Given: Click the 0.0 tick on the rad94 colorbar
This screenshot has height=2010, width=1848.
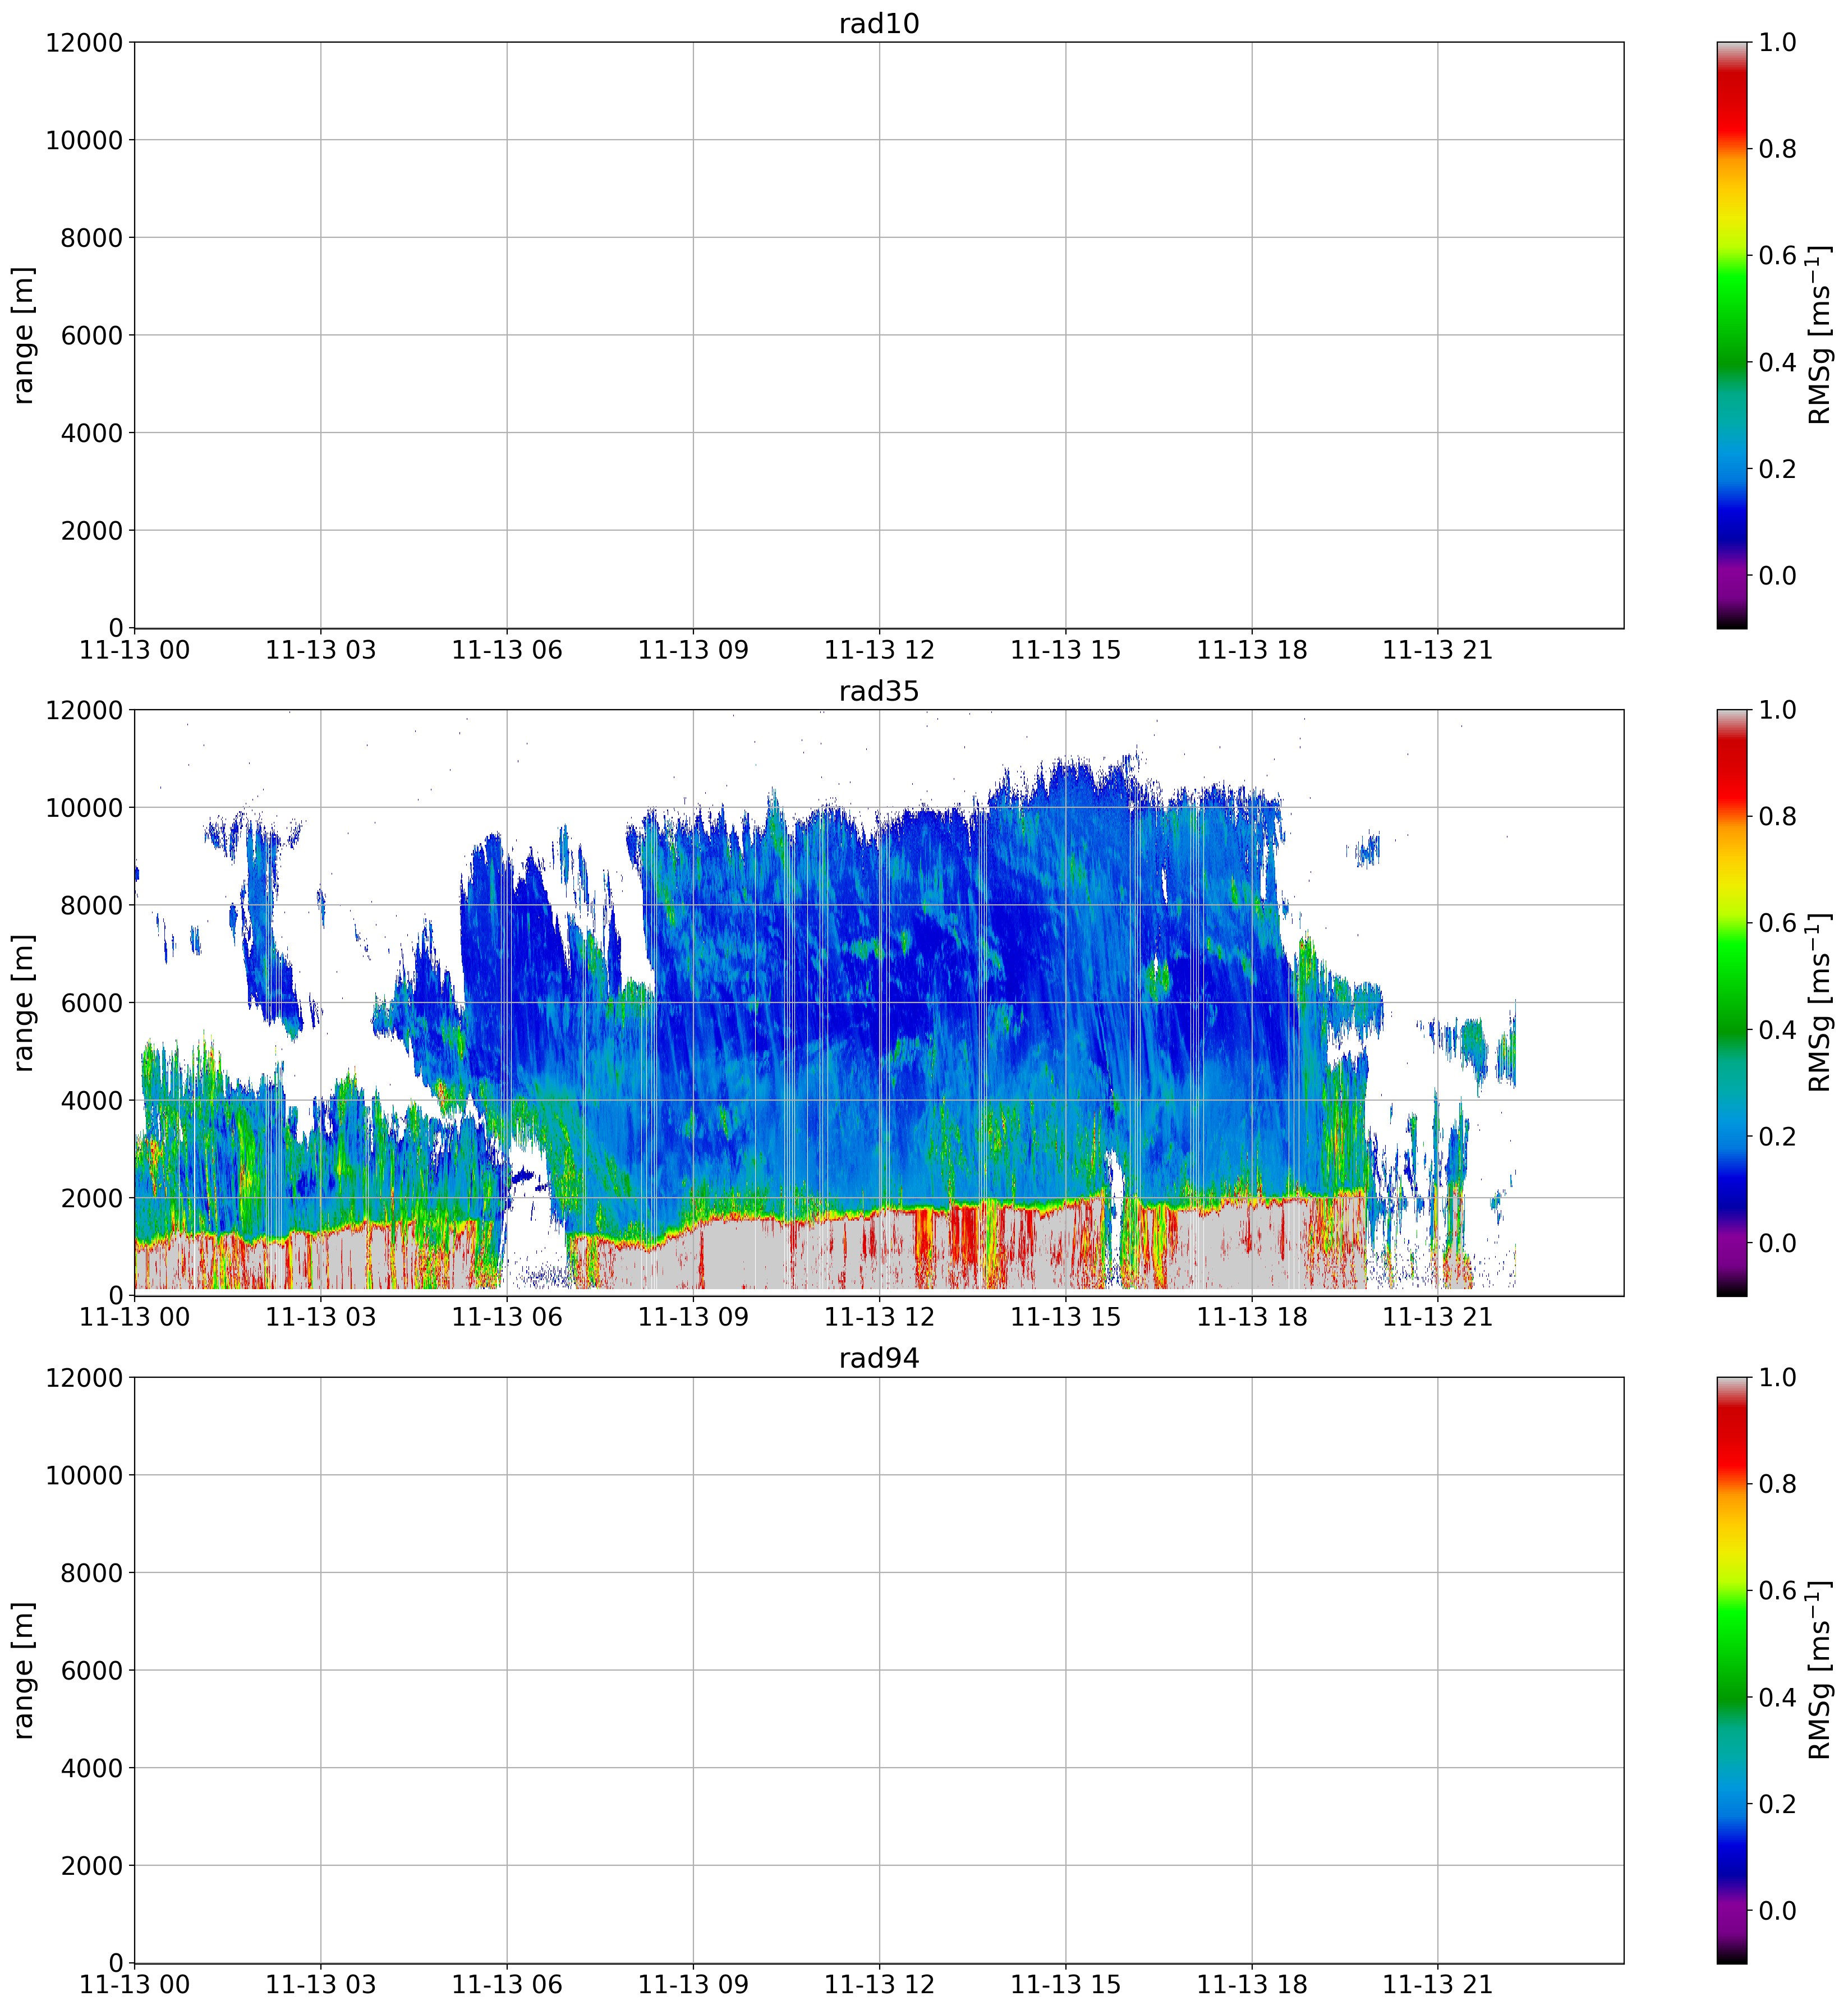Looking at the screenshot, I should (1777, 1911).
